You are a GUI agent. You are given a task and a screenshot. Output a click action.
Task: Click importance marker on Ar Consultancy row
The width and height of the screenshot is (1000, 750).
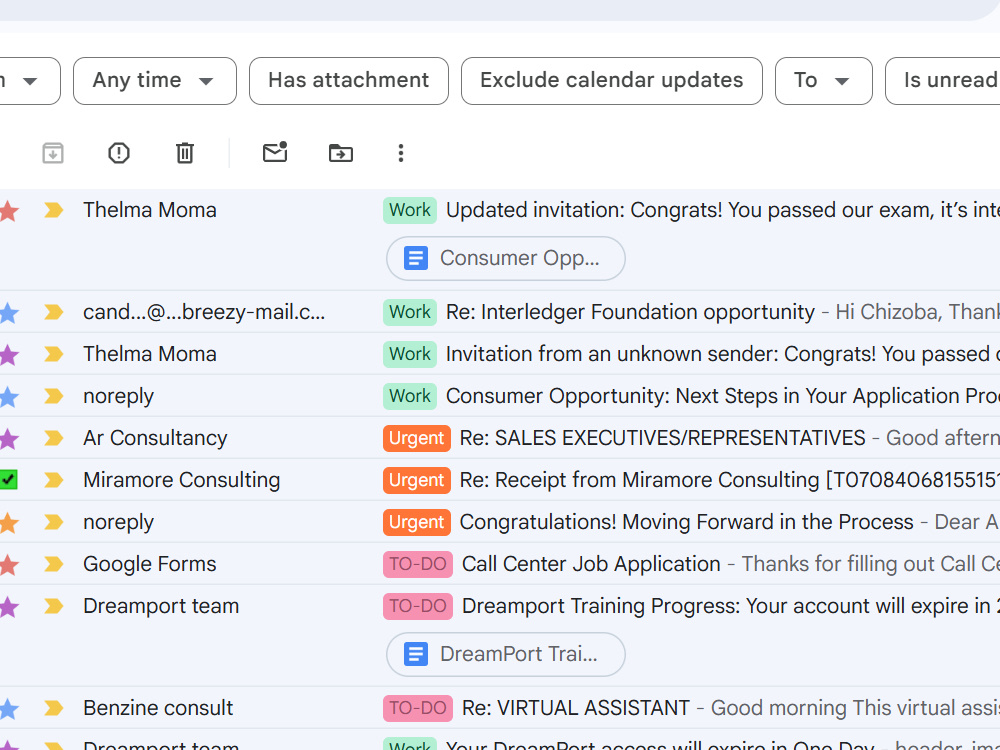point(54,438)
